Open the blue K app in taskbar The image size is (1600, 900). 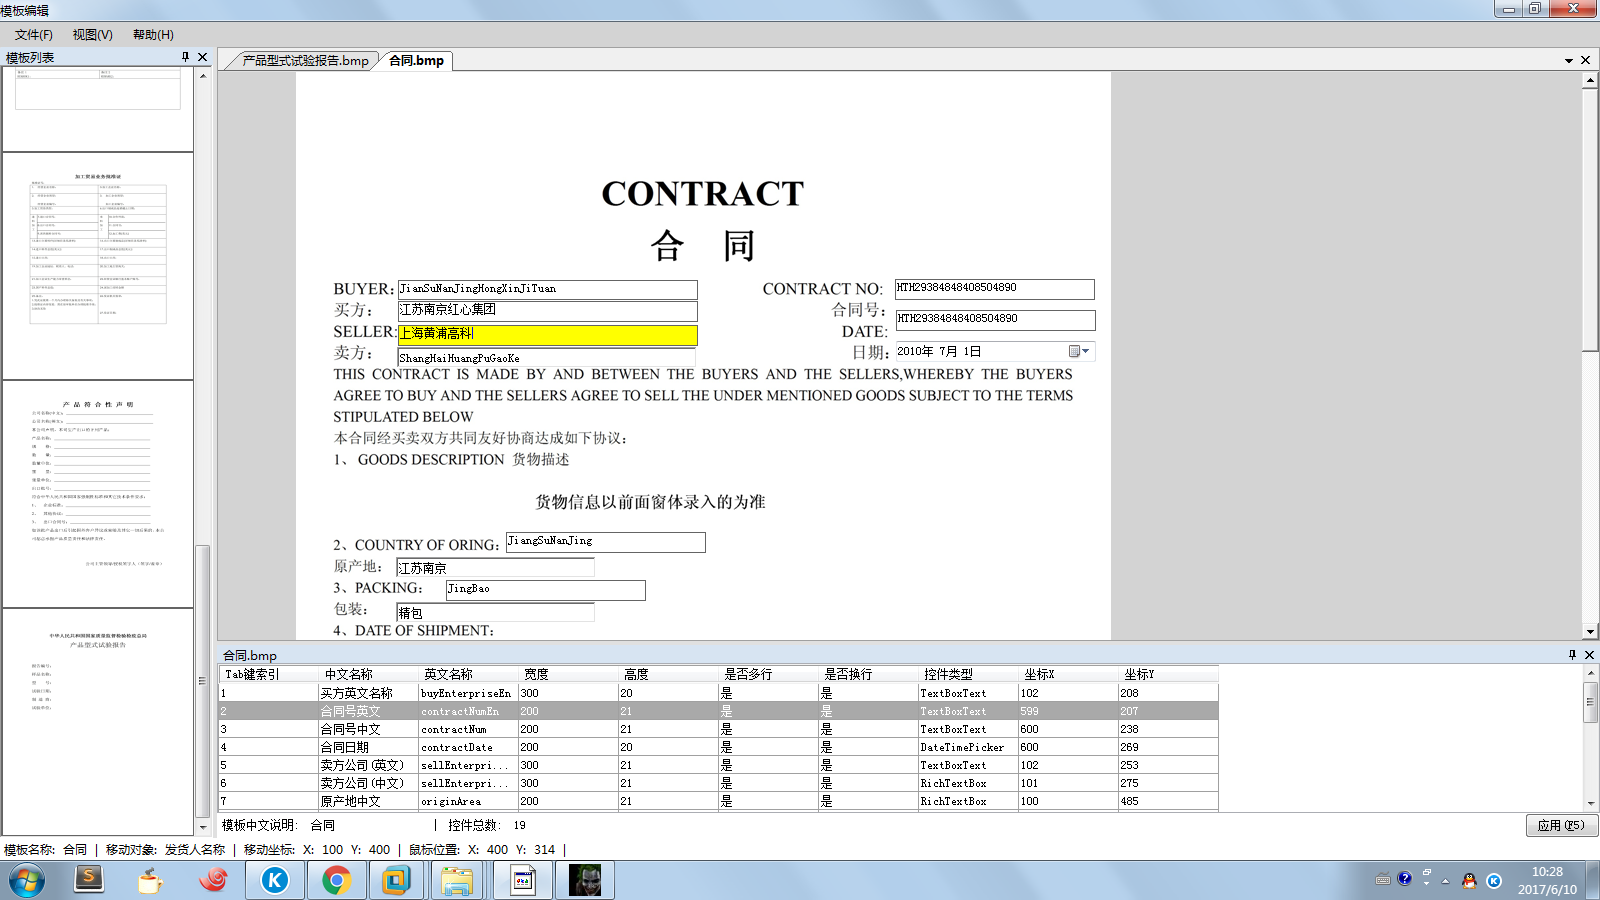pyautogui.click(x=274, y=880)
